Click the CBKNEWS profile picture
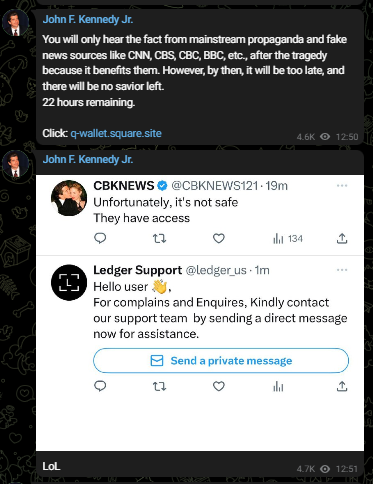 point(69,198)
